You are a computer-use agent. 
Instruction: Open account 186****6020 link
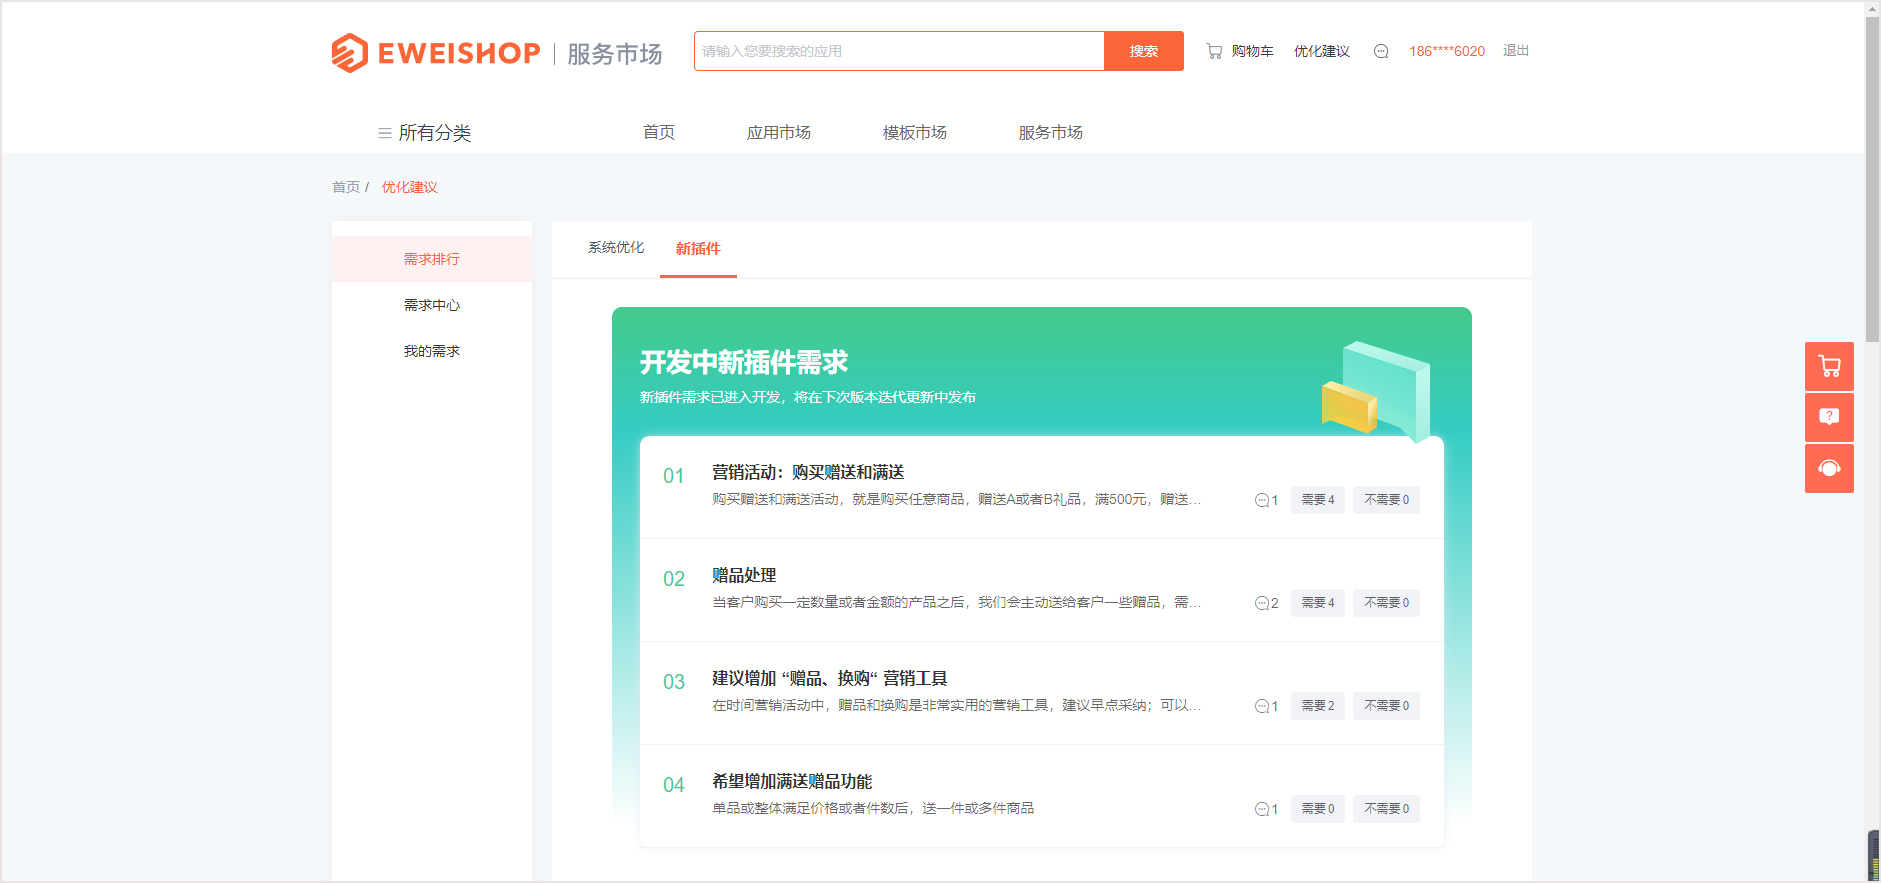coord(1446,51)
